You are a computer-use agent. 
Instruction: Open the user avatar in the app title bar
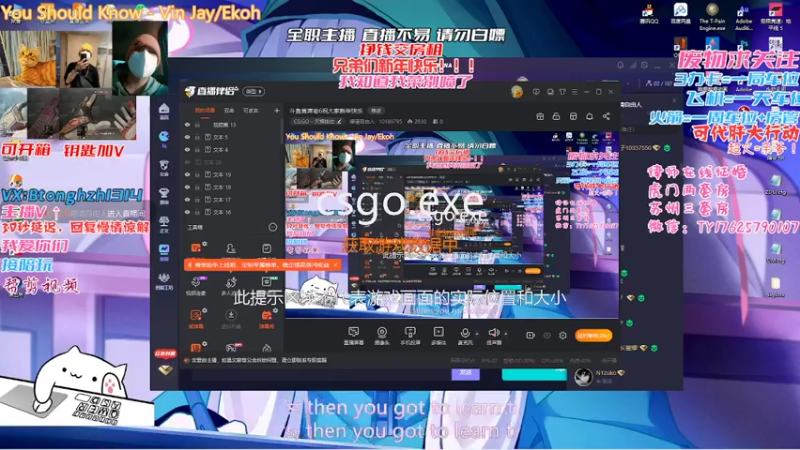pyautogui.click(x=517, y=92)
